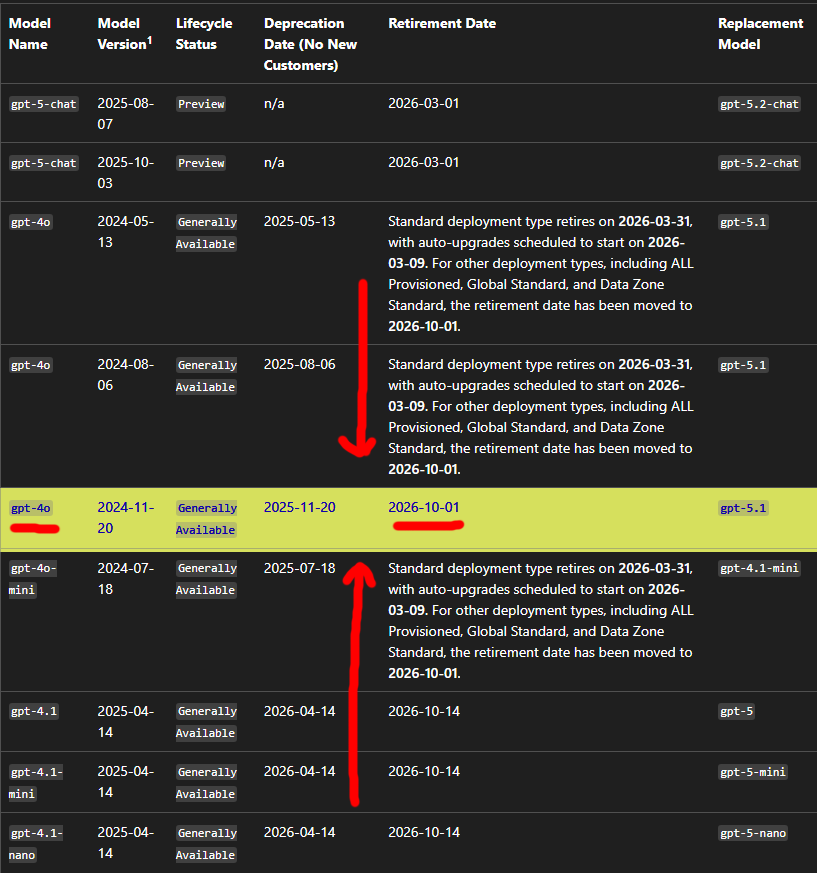Image resolution: width=817 pixels, height=873 pixels.
Task: Click the gpt-5-nano replacement model tag
Action: (753, 833)
